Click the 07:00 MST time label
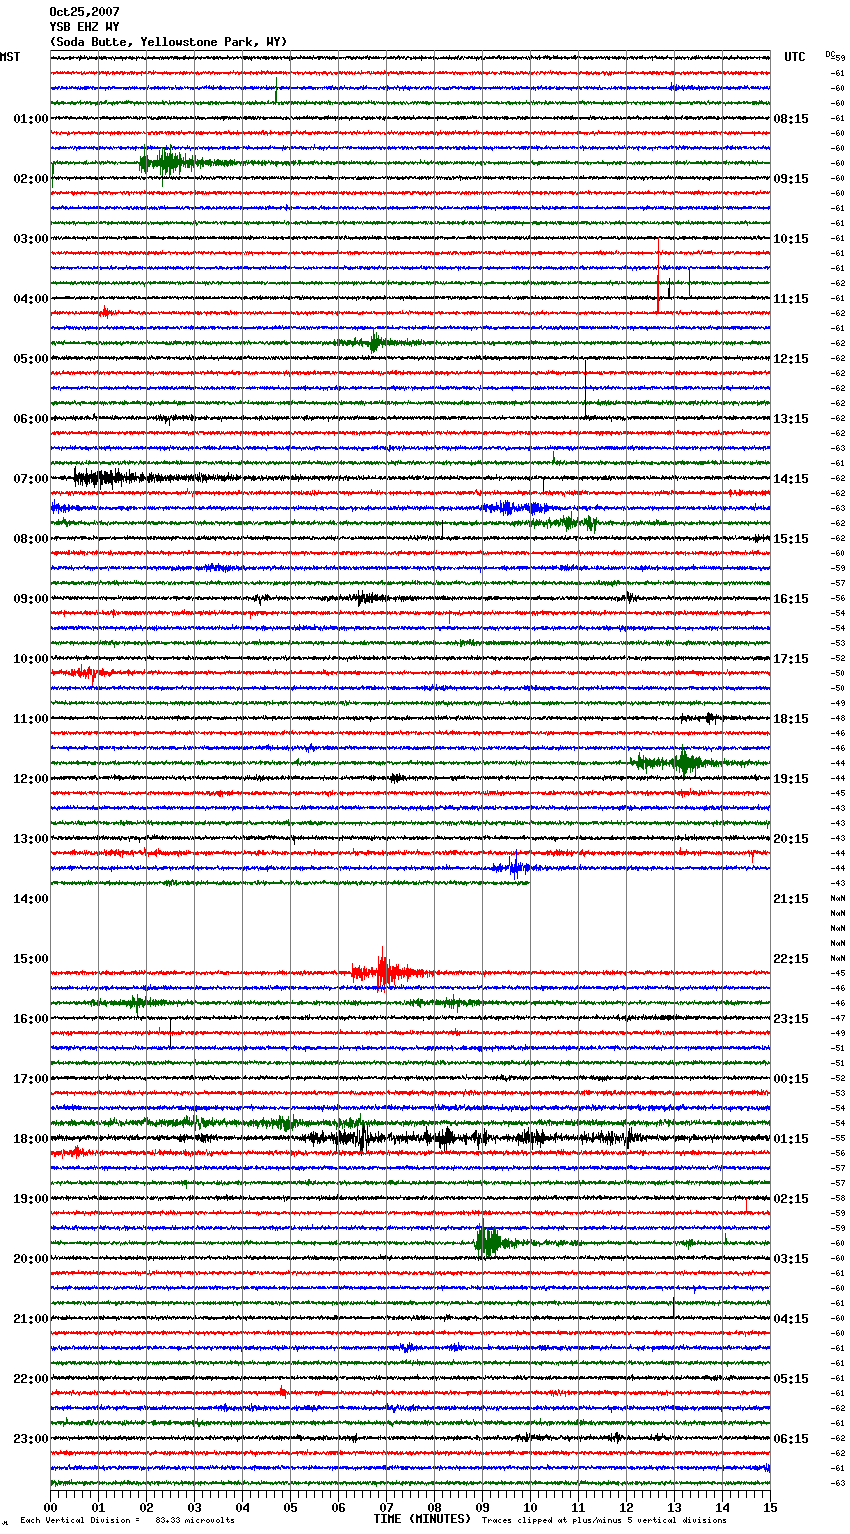Image resolution: width=850 pixels, height=1534 pixels. [x=30, y=479]
